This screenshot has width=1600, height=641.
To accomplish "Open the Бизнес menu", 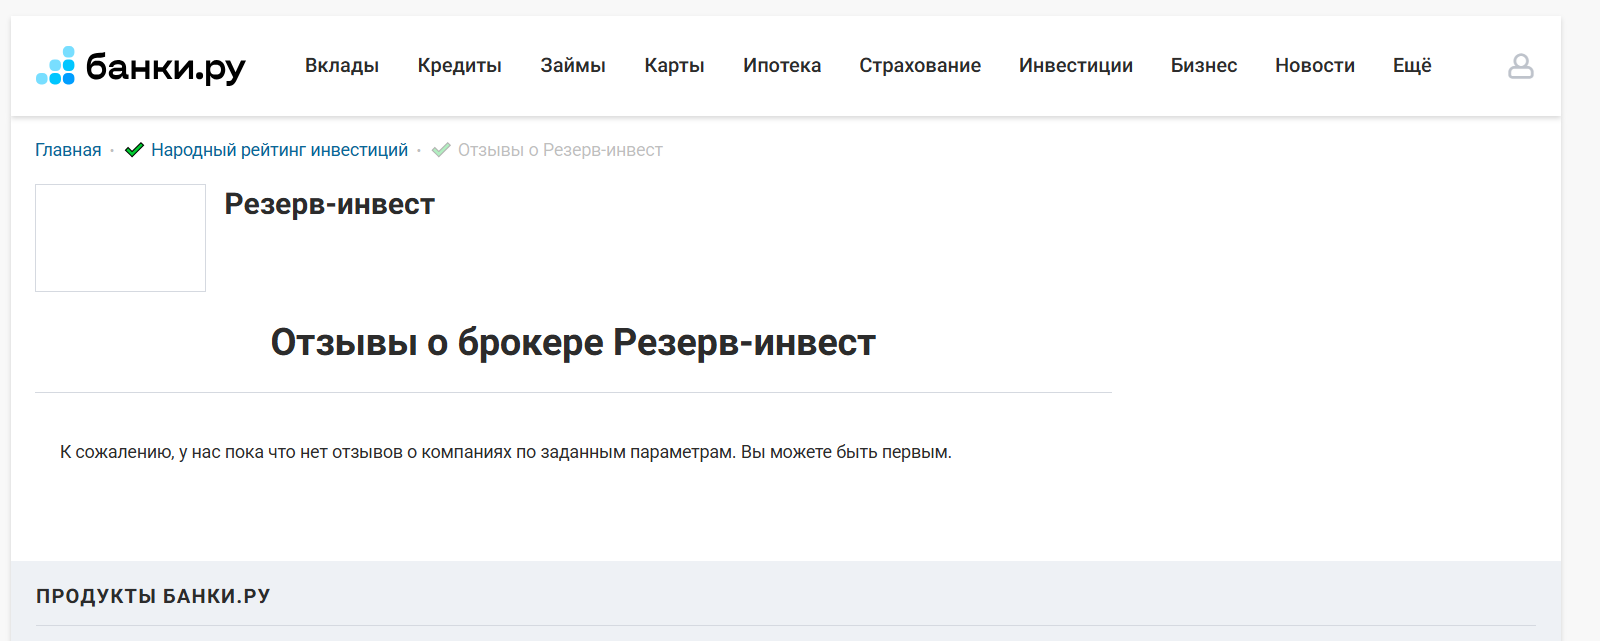I will (1204, 66).
